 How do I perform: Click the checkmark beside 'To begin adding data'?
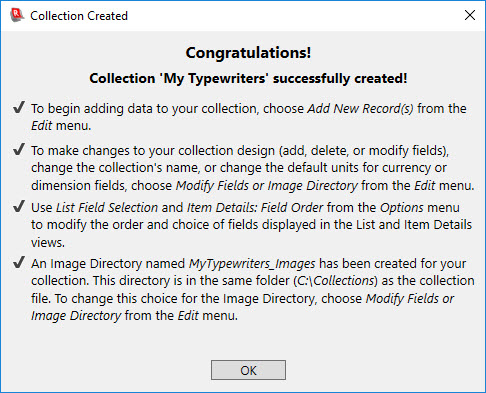tap(19, 108)
